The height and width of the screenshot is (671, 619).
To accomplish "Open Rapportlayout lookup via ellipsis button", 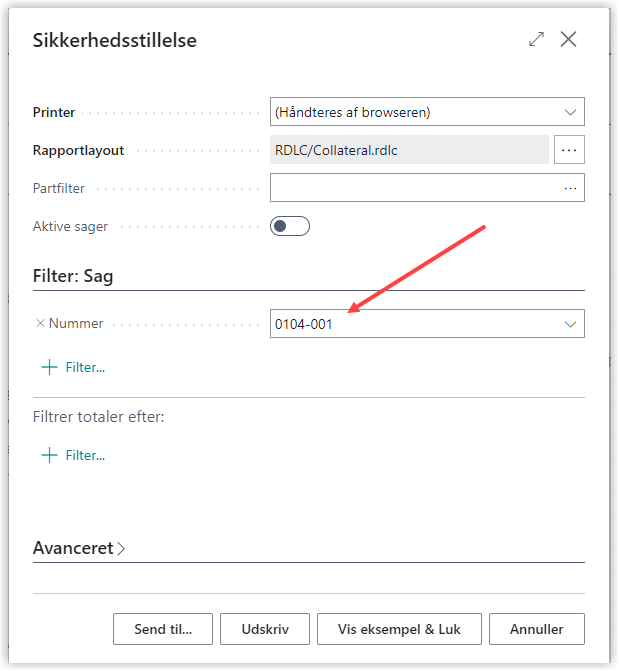I will [569, 150].
